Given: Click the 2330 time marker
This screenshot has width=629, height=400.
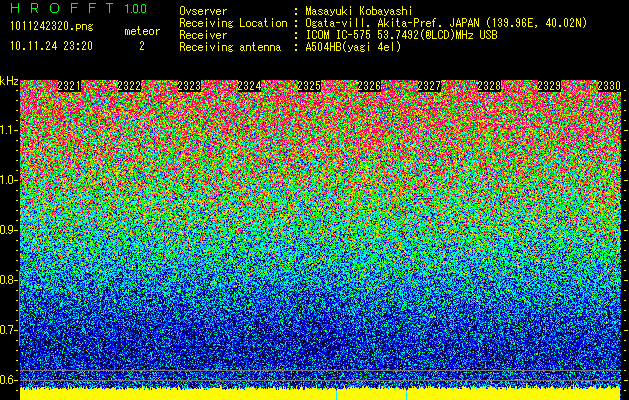Looking at the screenshot, I should pyautogui.click(x=609, y=86).
